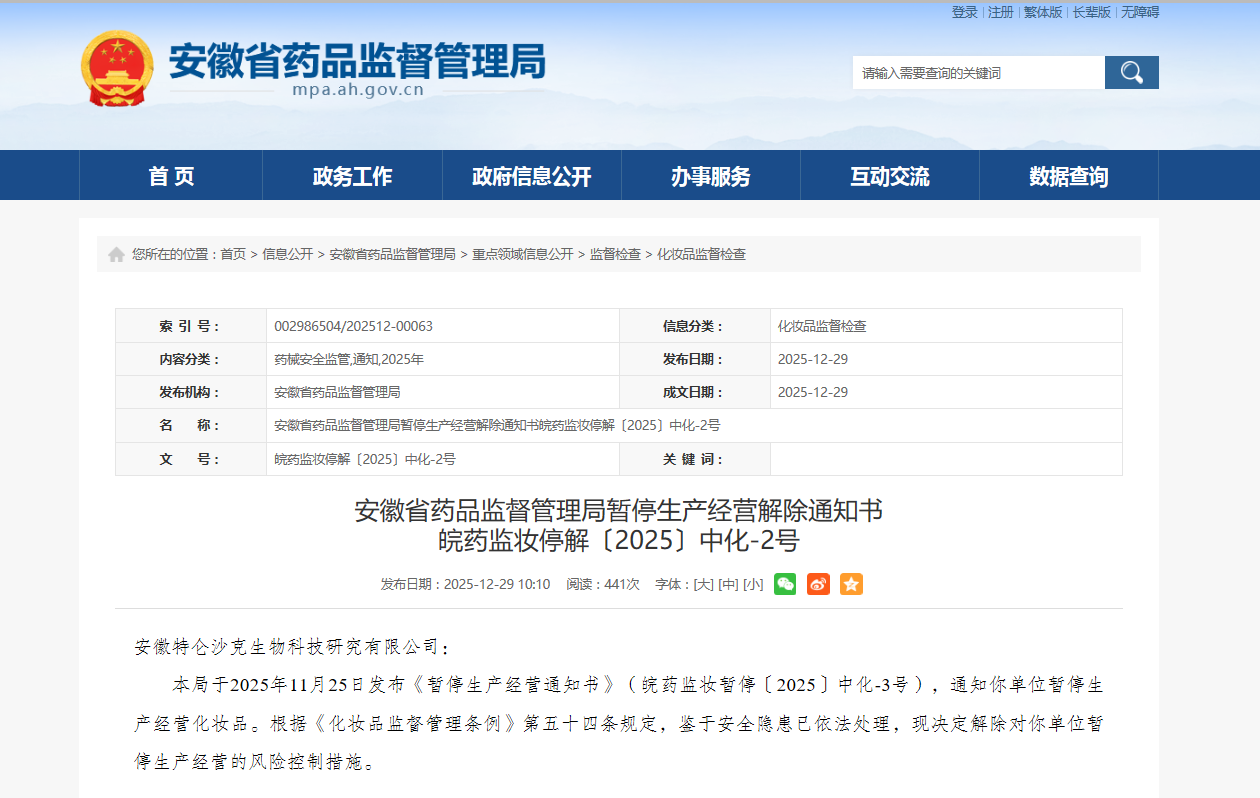Focus the keyword search input field
This screenshot has width=1260, height=798.
point(978,73)
